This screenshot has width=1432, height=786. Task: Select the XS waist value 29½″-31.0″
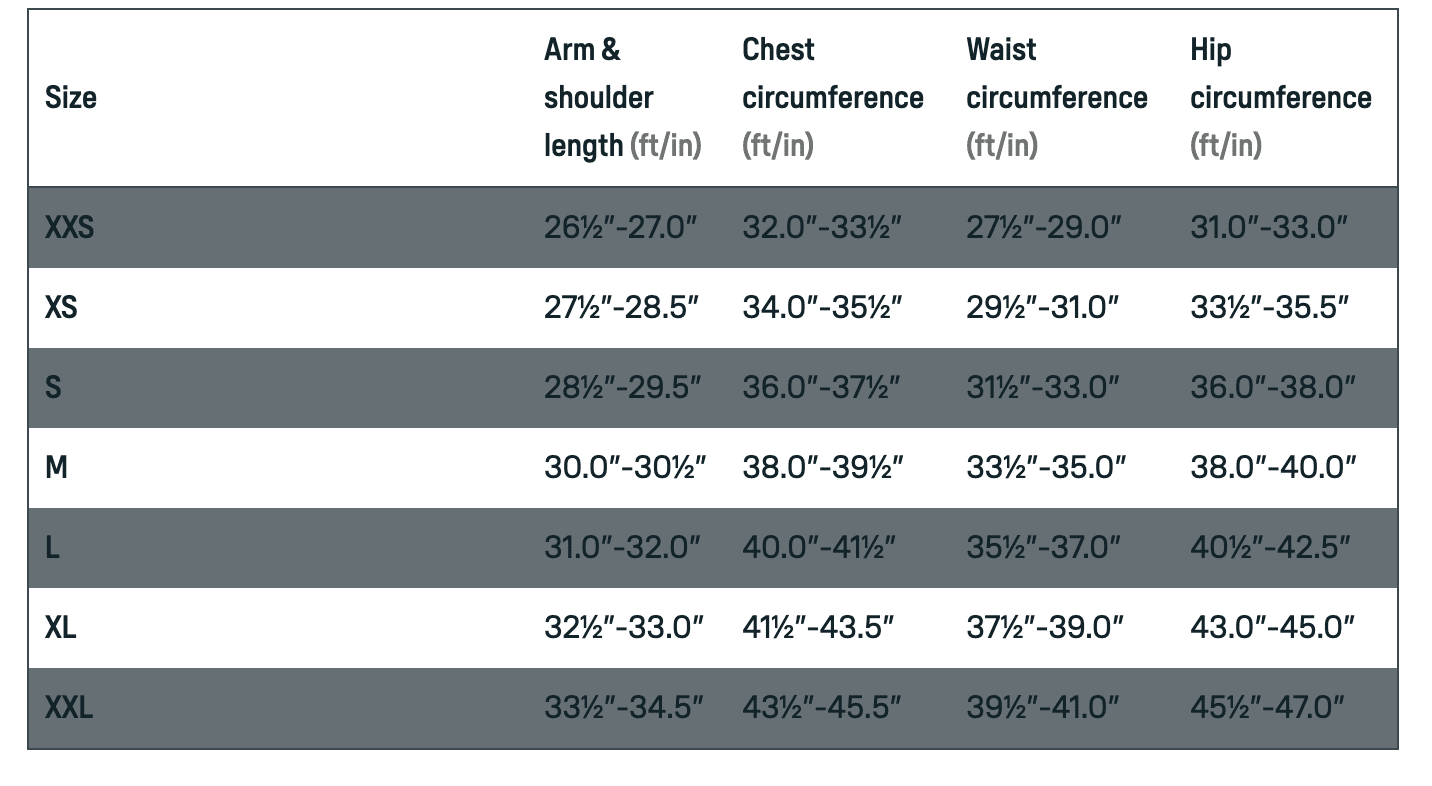click(1043, 308)
